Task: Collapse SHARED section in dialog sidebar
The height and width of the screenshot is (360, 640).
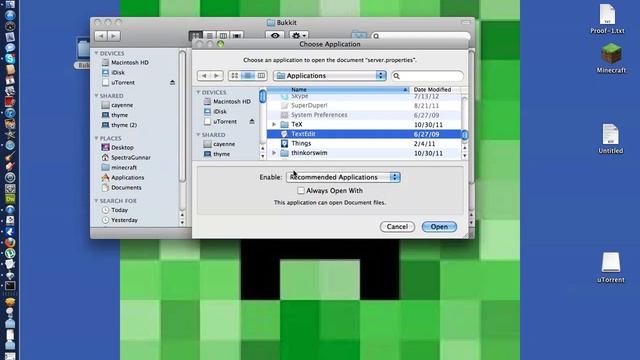Action: [199, 135]
